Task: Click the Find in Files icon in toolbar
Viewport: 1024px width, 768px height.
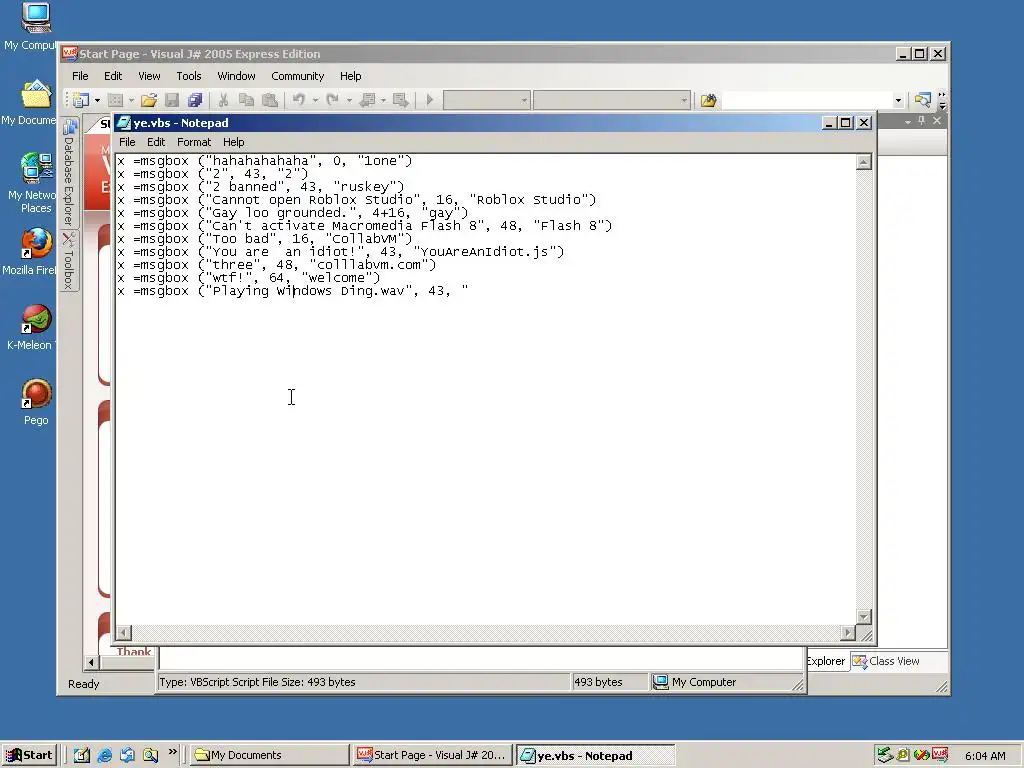Action: 709,100
